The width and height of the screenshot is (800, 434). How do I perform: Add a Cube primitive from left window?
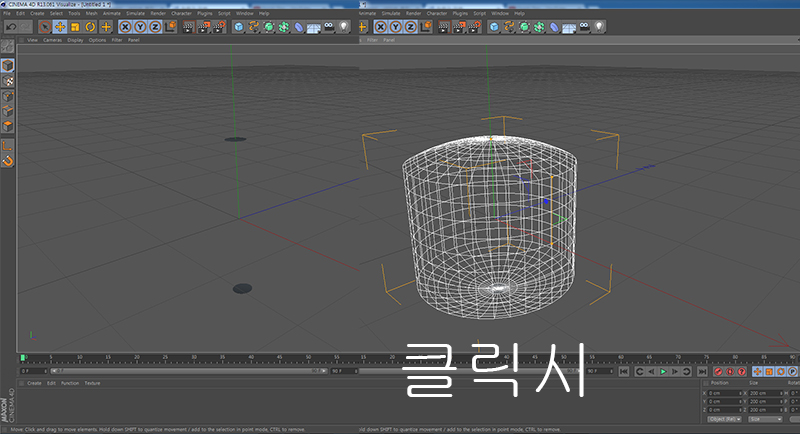tap(238, 27)
